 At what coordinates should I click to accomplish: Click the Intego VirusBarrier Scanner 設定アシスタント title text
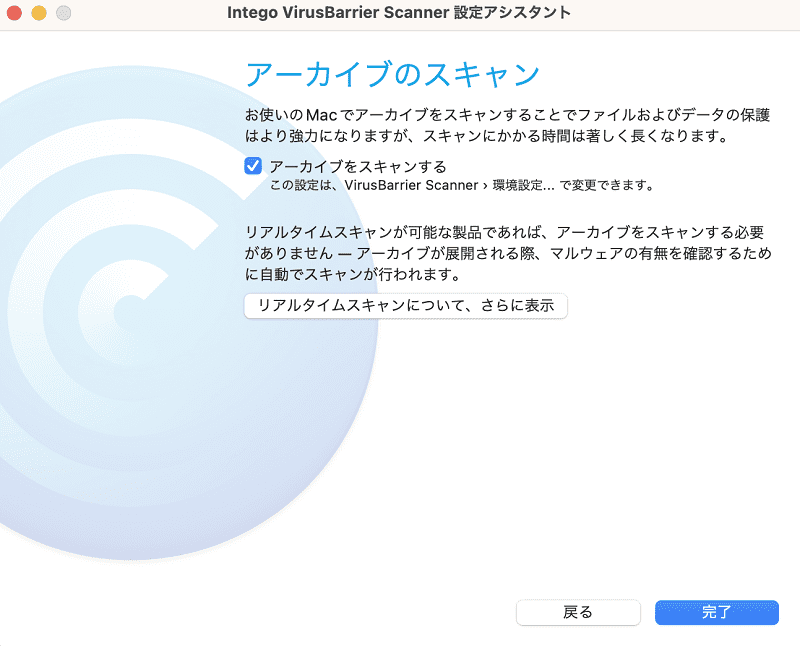point(399,12)
